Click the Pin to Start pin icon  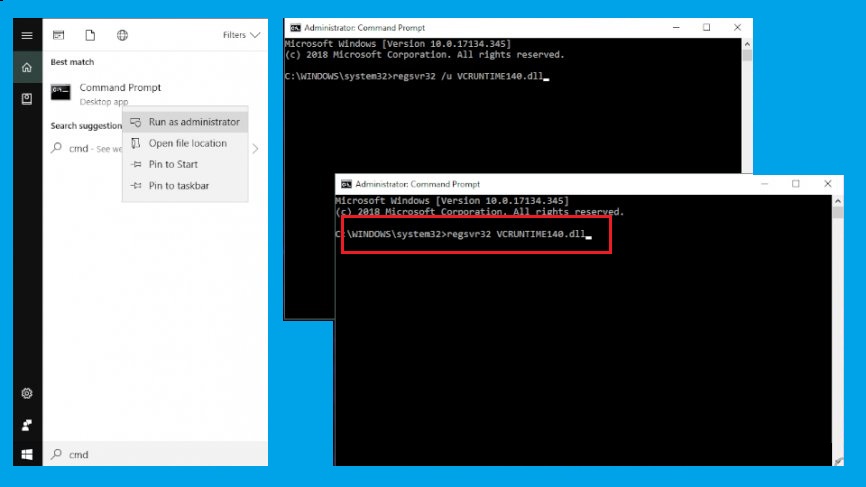136,164
